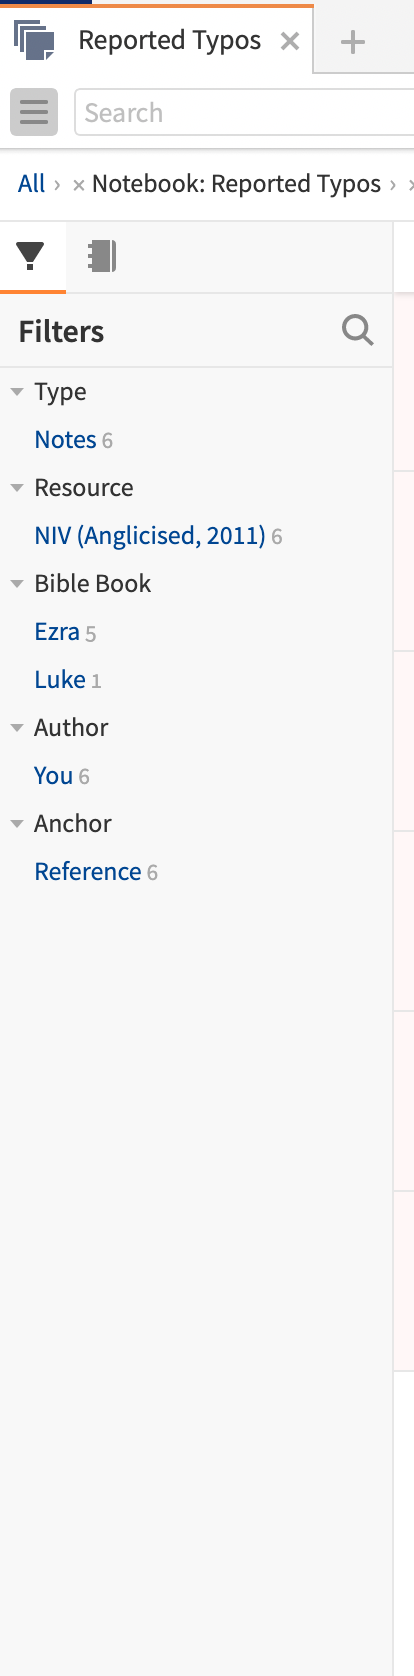The width and height of the screenshot is (414, 1676).
Task: Filter by Luke
Action: click(x=60, y=680)
